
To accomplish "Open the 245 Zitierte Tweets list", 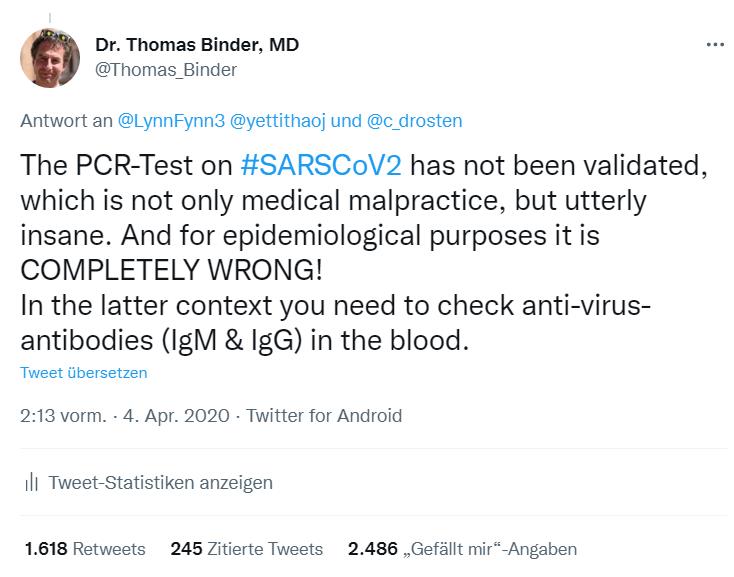I will click(x=247, y=549).
